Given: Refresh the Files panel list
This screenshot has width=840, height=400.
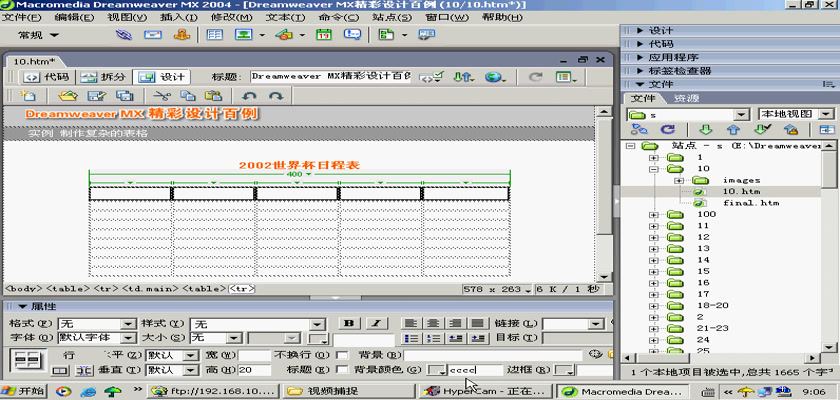Looking at the screenshot, I should (x=667, y=129).
